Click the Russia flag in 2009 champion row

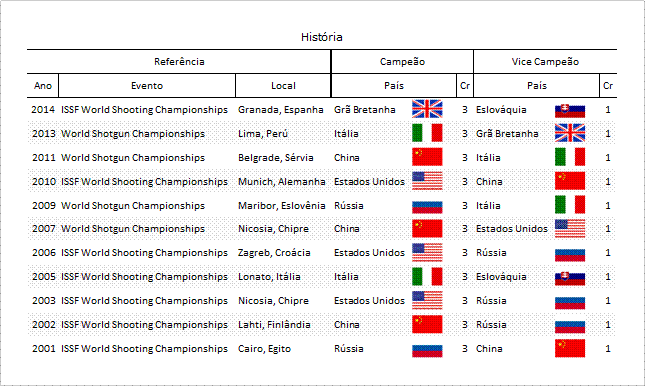(427, 206)
